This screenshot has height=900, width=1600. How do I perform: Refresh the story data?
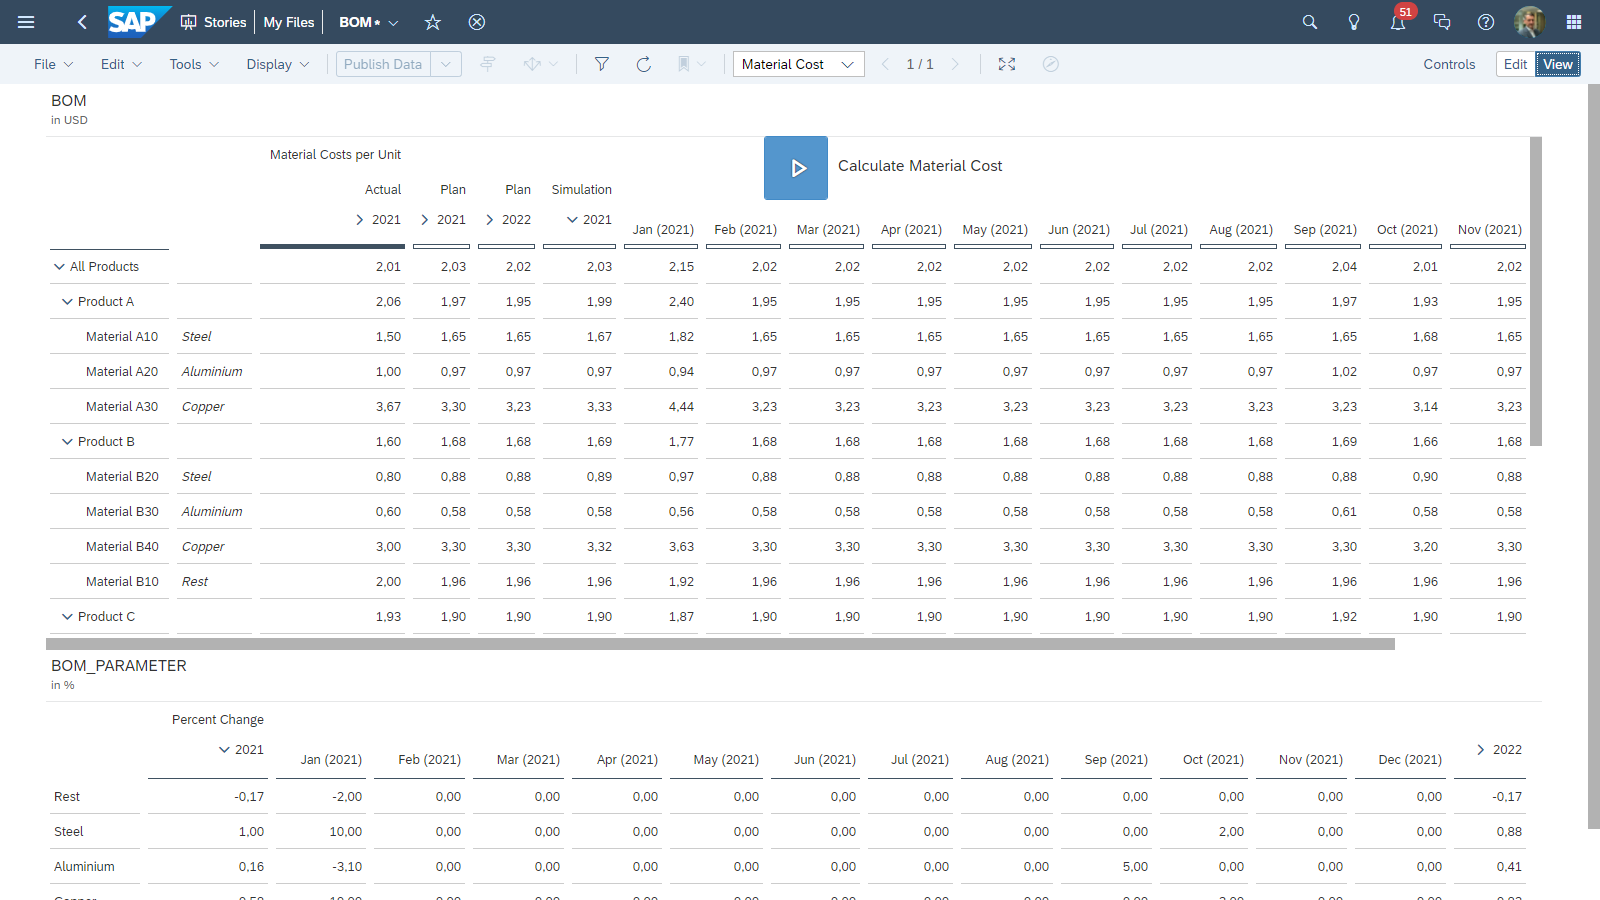pyautogui.click(x=644, y=64)
